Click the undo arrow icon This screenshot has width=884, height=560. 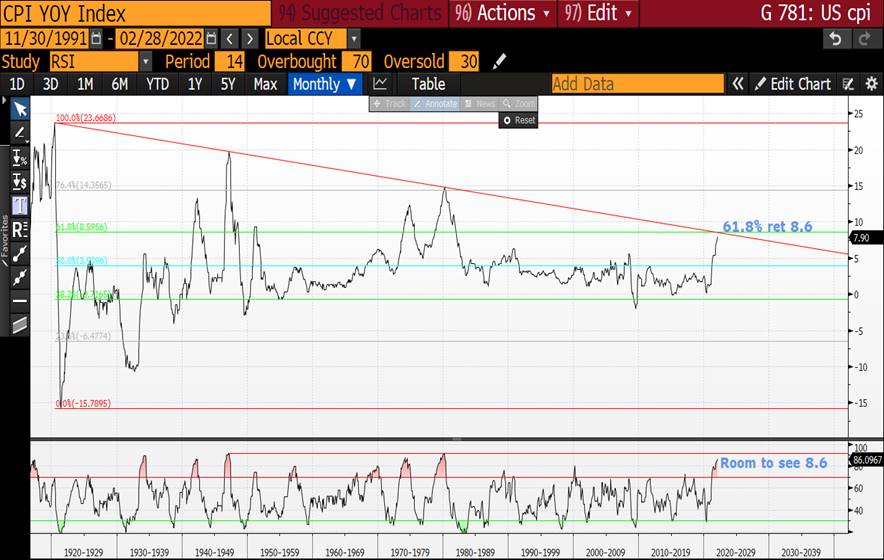pos(836,39)
